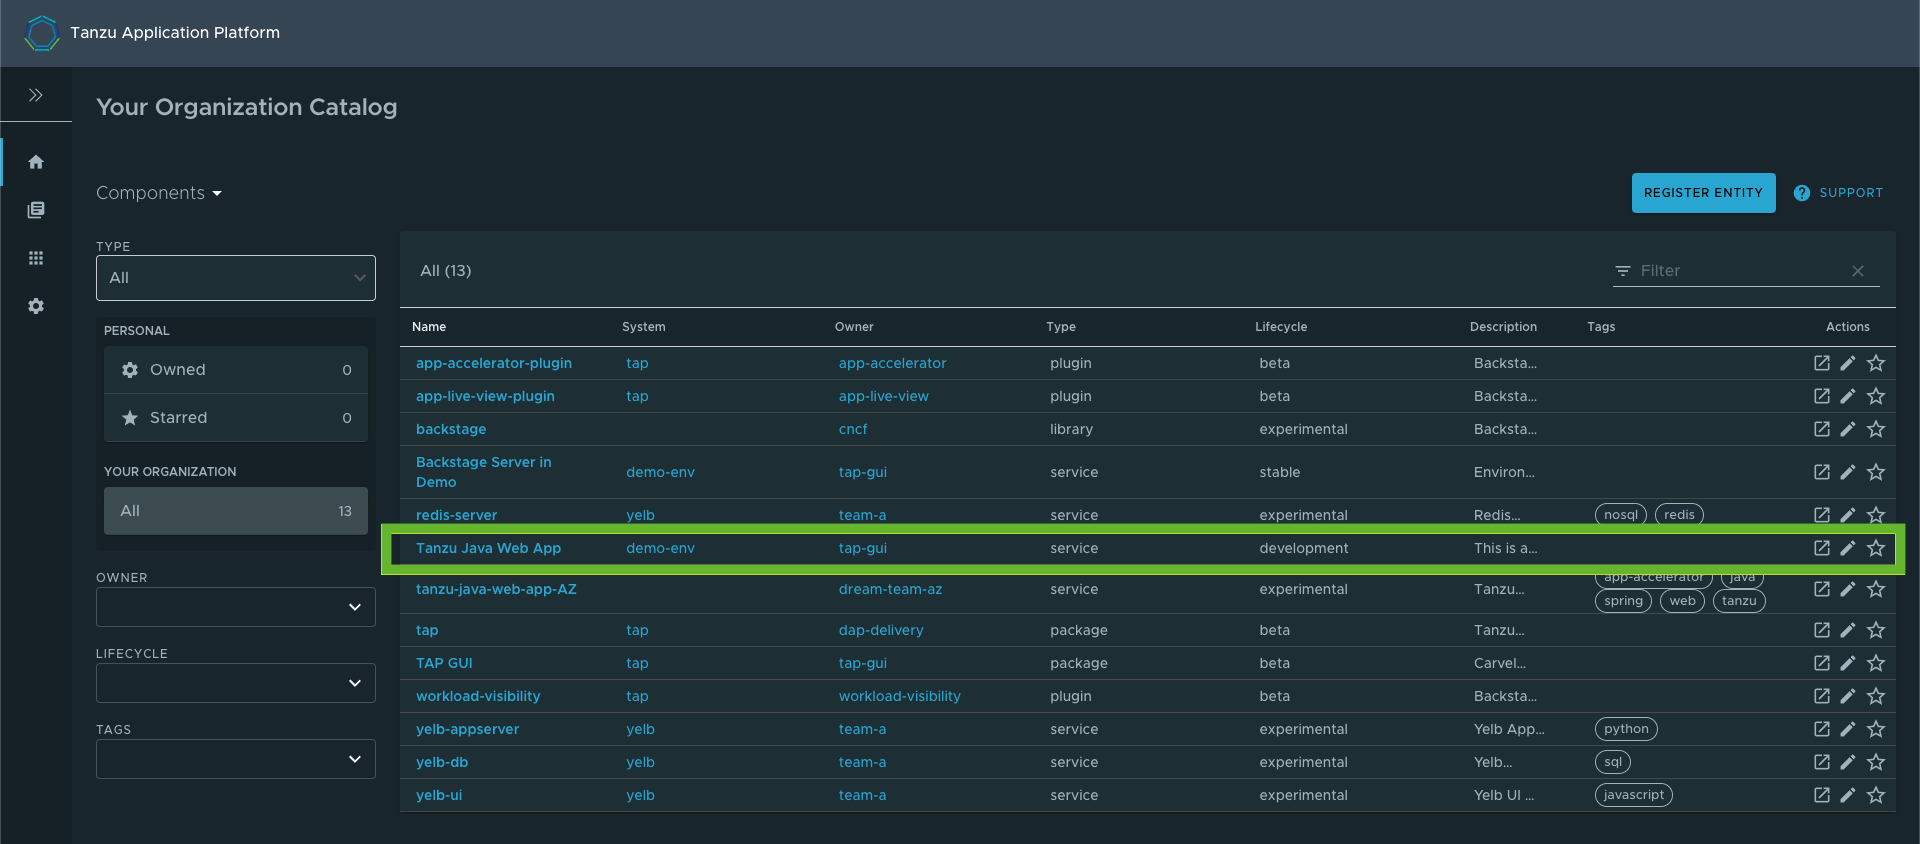Star the app-accelerator-plugin row
The width and height of the screenshot is (1920, 844).
pos(1876,363)
